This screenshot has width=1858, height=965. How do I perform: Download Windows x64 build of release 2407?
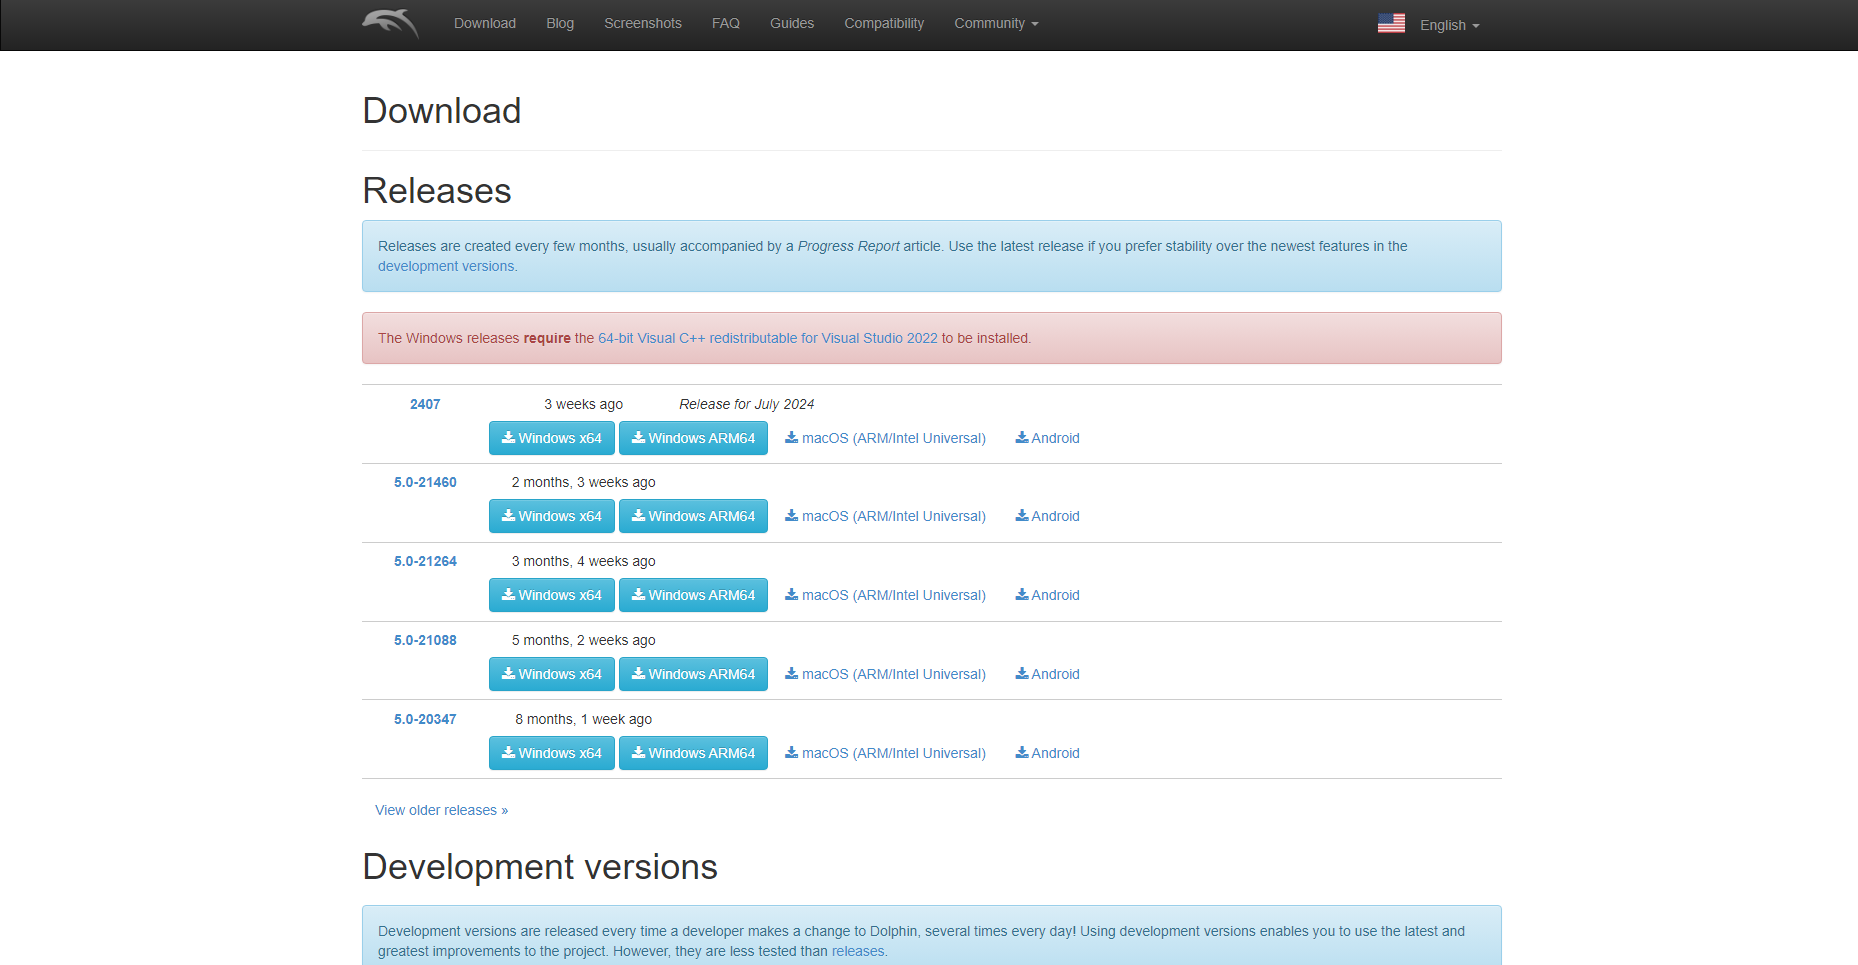pos(552,438)
